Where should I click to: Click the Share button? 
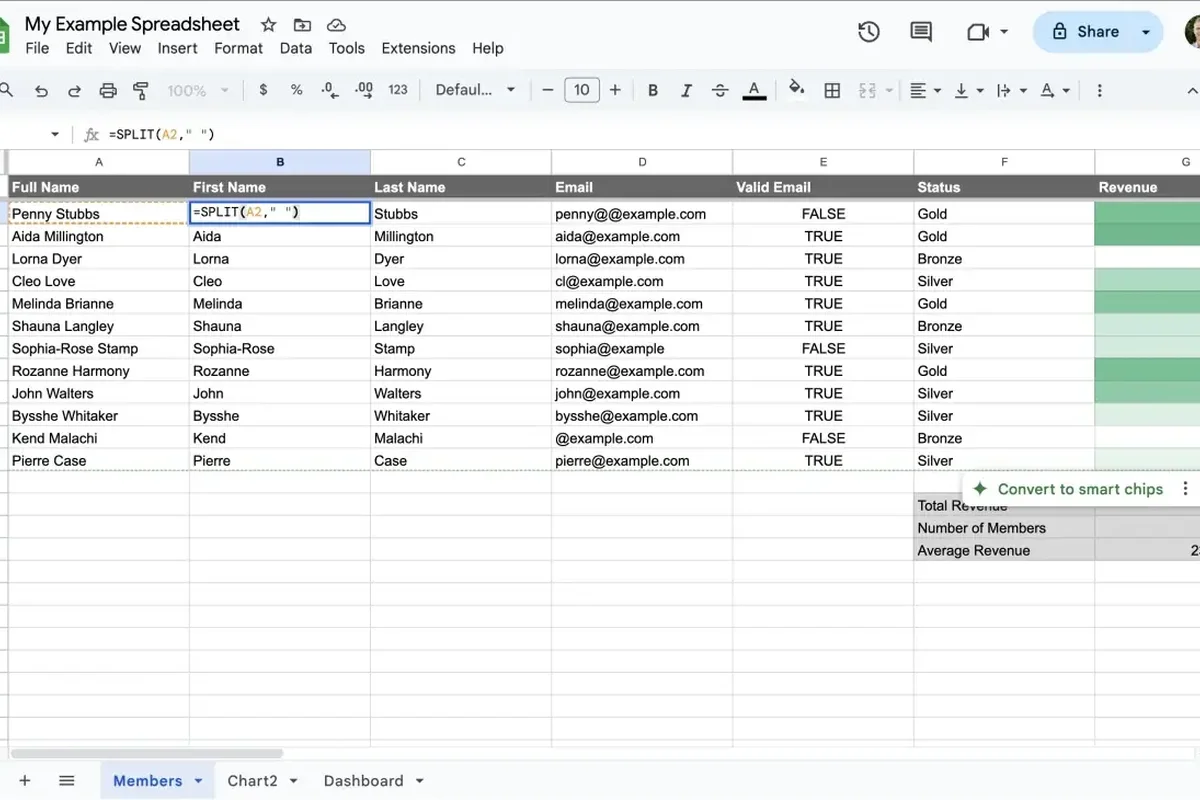pos(1084,32)
